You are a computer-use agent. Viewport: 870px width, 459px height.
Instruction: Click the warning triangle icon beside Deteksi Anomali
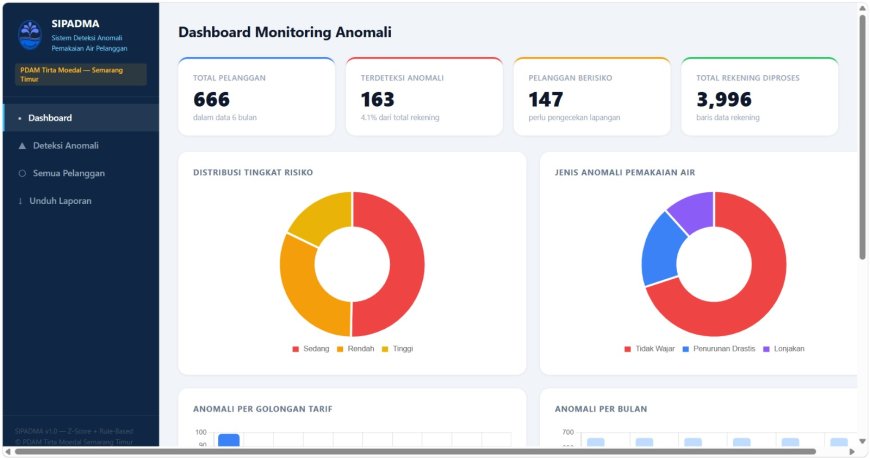point(22,145)
